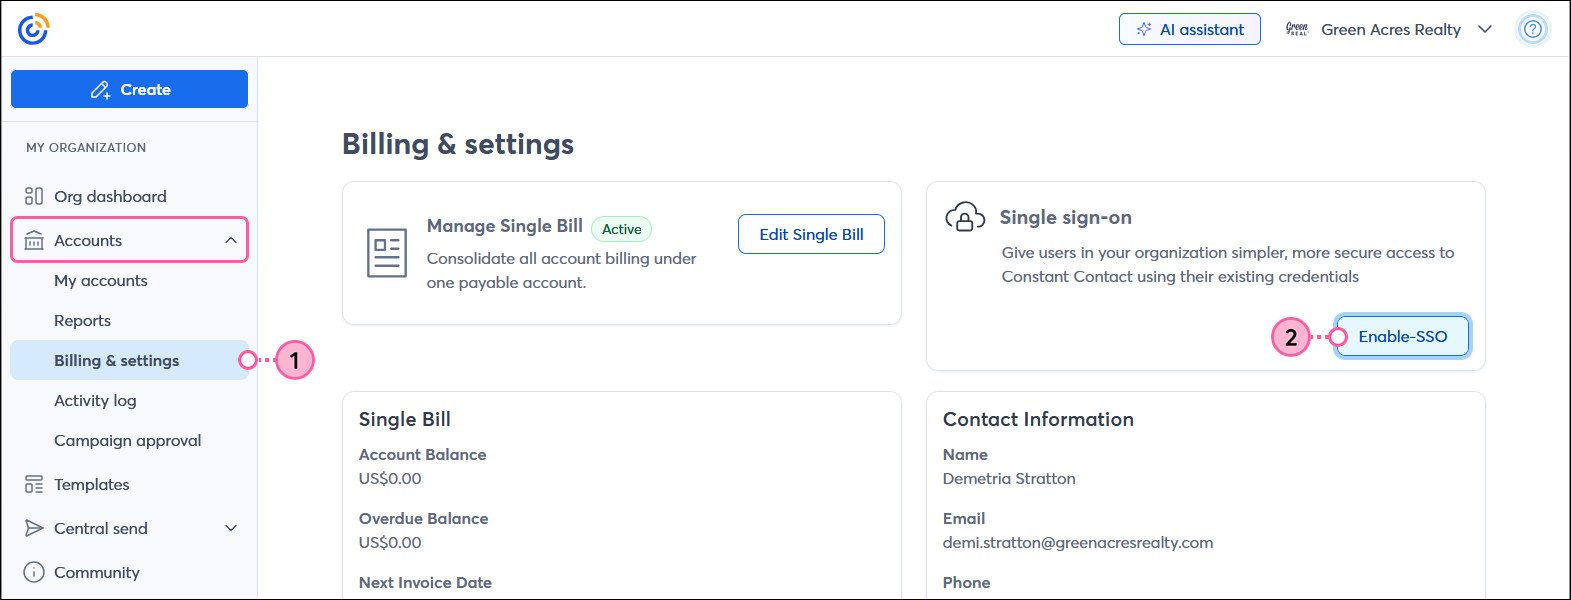Click the Org dashboard grid icon
Image resolution: width=1571 pixels, height=600 pixels.
(x=34, y=196)
